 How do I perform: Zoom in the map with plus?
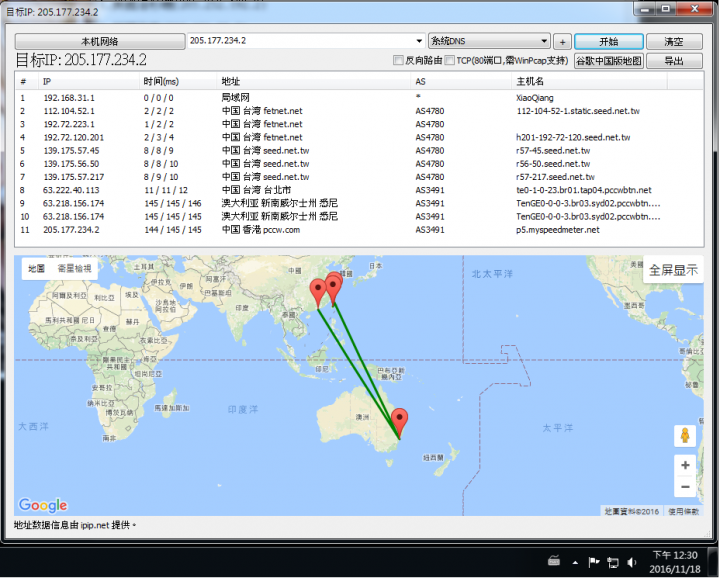pyautogui.click(x=685, y=466)
